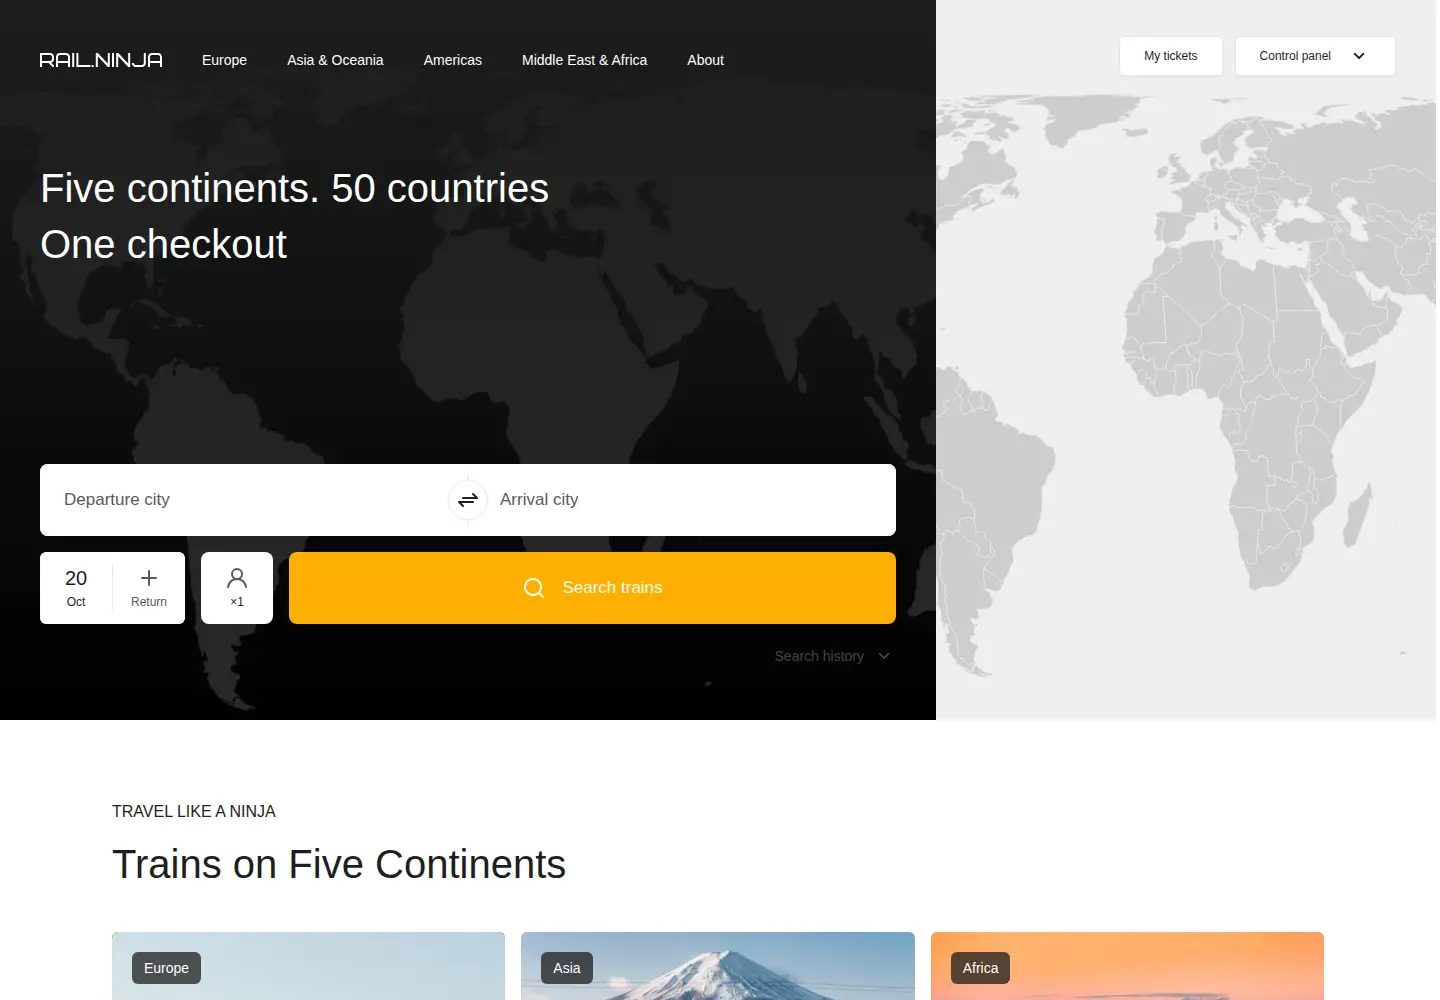
Task: Open the 20 Oct departure date picker
Action: pyautogui.click(x=76, y=588)
